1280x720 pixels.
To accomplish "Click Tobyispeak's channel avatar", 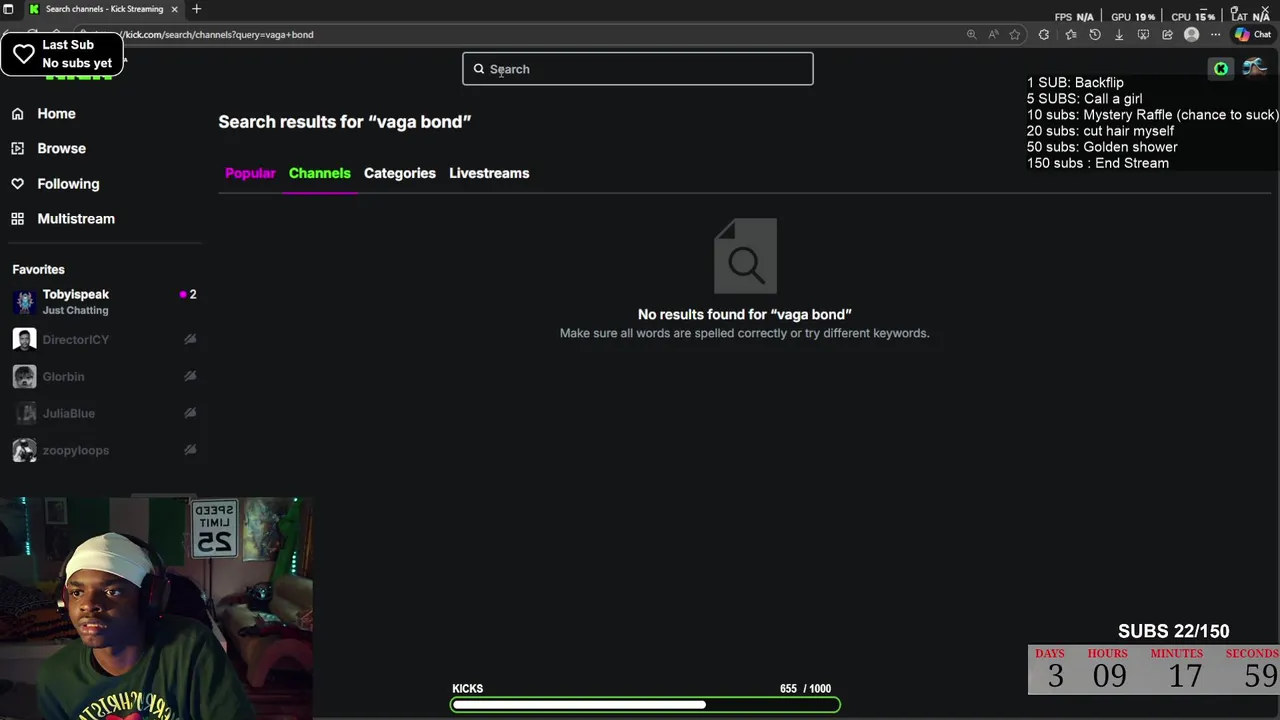I will (x=24, y=302).
